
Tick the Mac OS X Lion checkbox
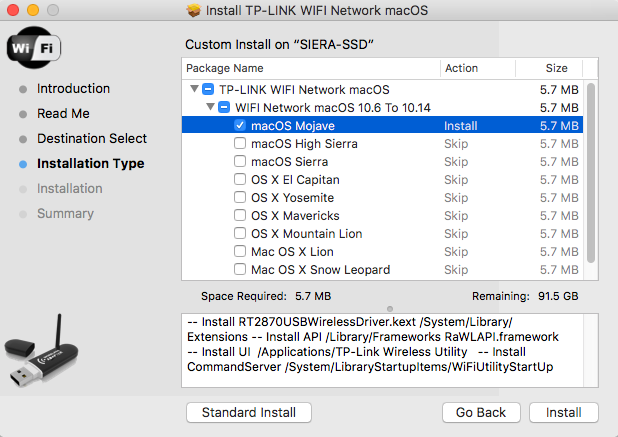(x=240, y=251)
